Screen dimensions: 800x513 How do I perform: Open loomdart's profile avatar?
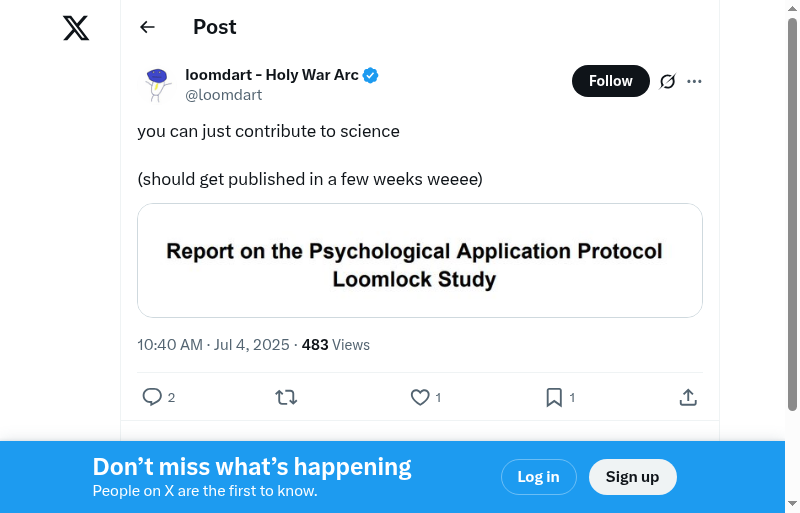point(157,85)
